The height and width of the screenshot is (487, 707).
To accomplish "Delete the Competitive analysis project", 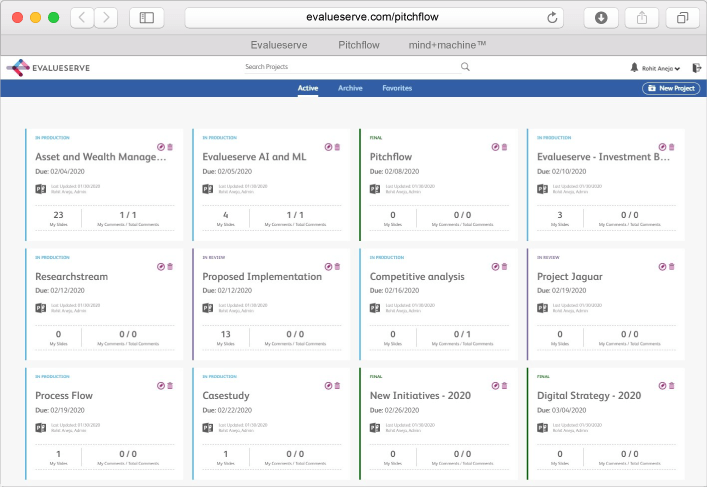I will tap(505, 266).
